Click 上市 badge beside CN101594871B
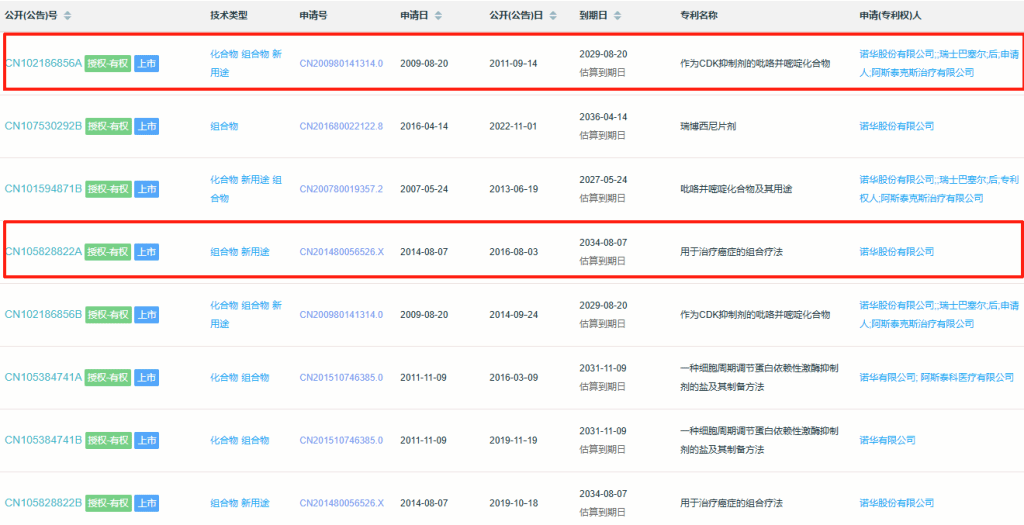Screen dimensions: 1024x525 tap(146, 189)
